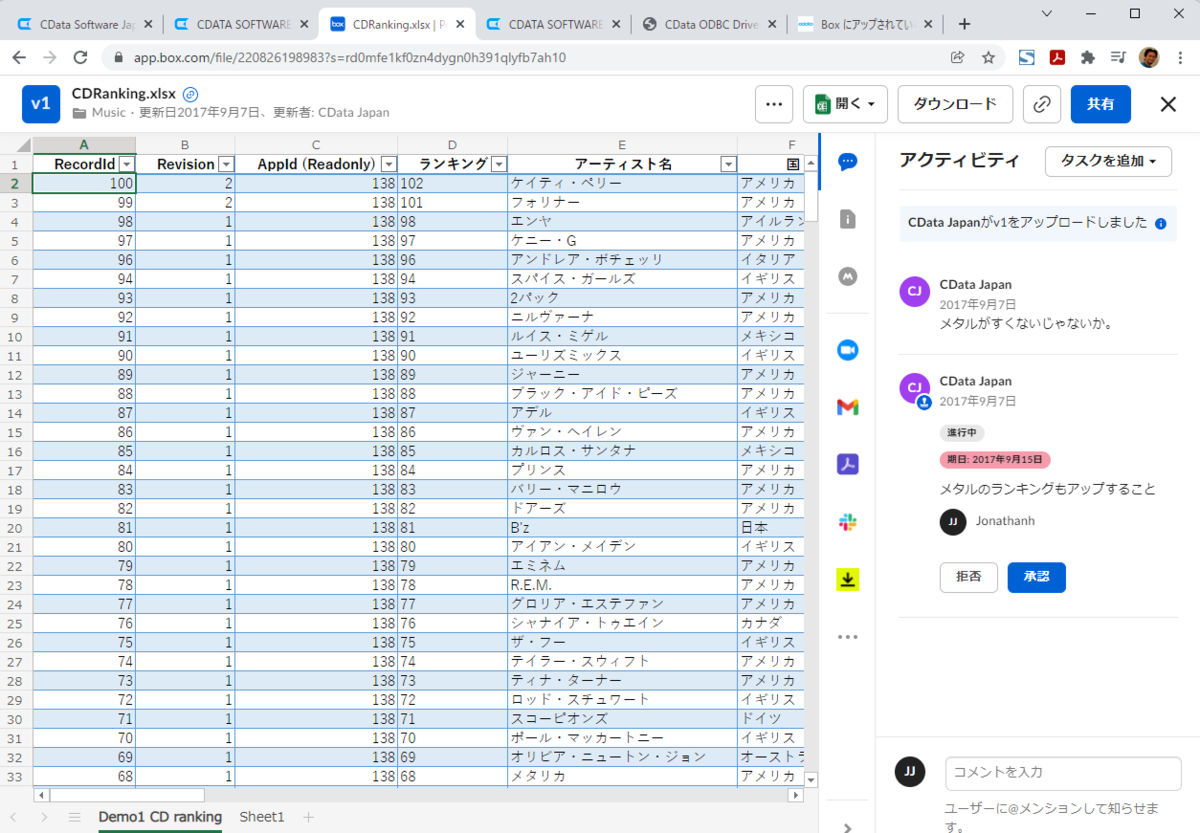The image size is (1200, 833).
Task: Click the ダウンロード button
Action: (955, 104)
